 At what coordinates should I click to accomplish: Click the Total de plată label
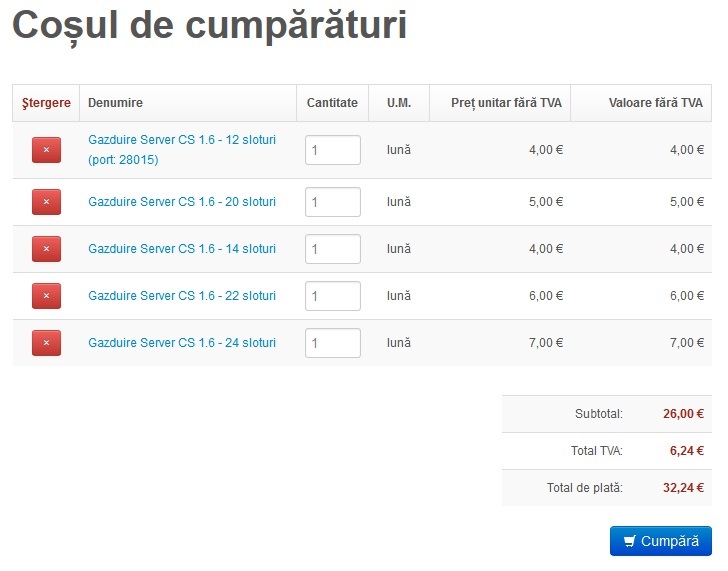point(585,488)
